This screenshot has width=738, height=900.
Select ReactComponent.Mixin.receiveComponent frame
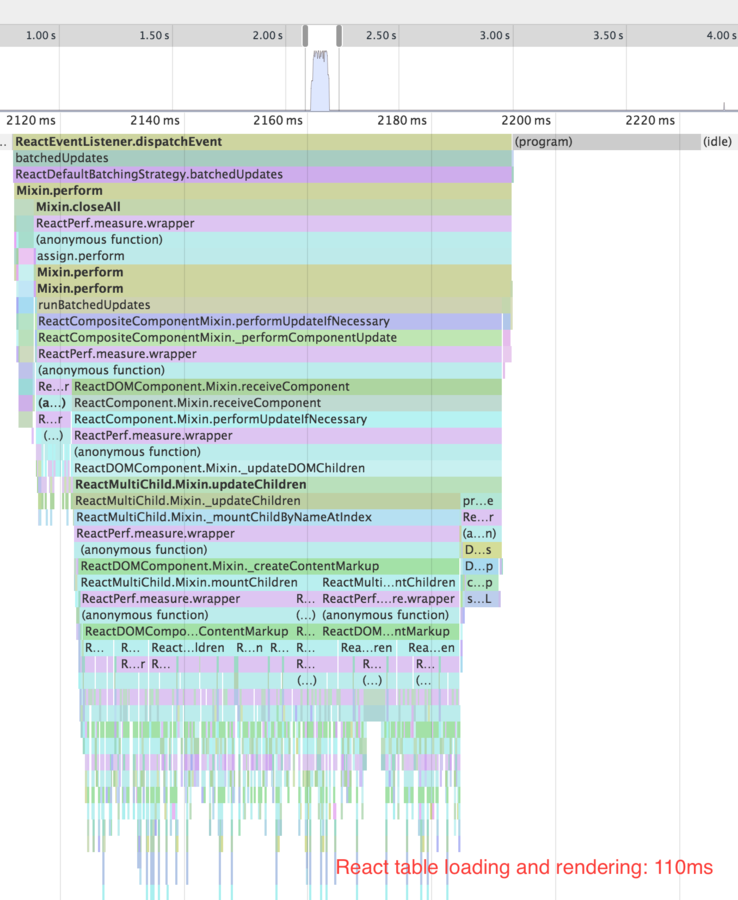(287, 403)
